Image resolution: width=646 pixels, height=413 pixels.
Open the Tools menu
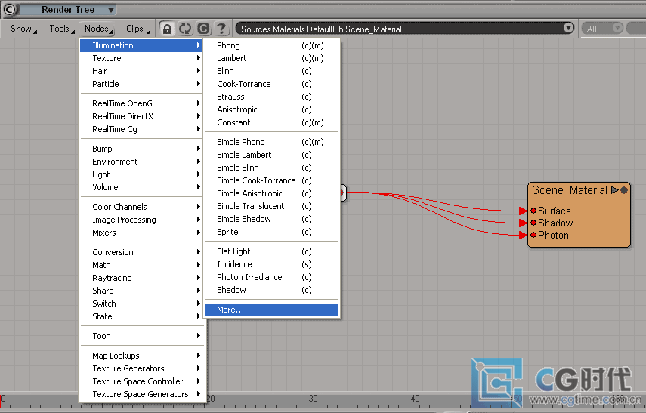coord(62,29)
